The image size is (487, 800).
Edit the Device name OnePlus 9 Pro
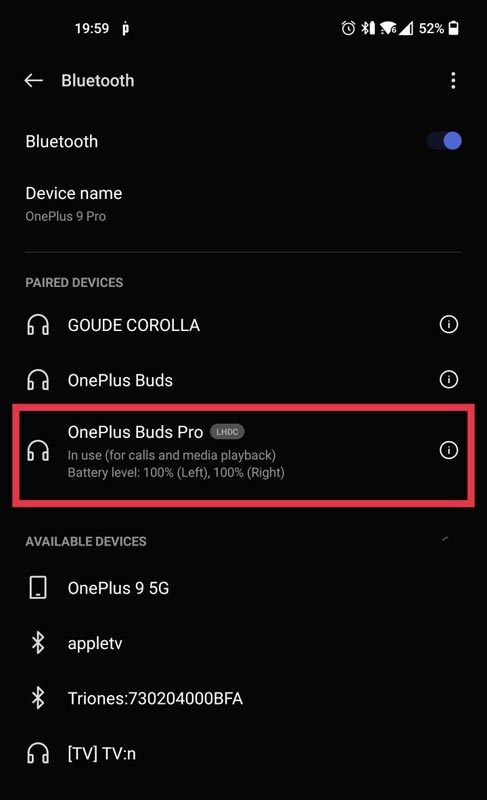coord(243,204)
